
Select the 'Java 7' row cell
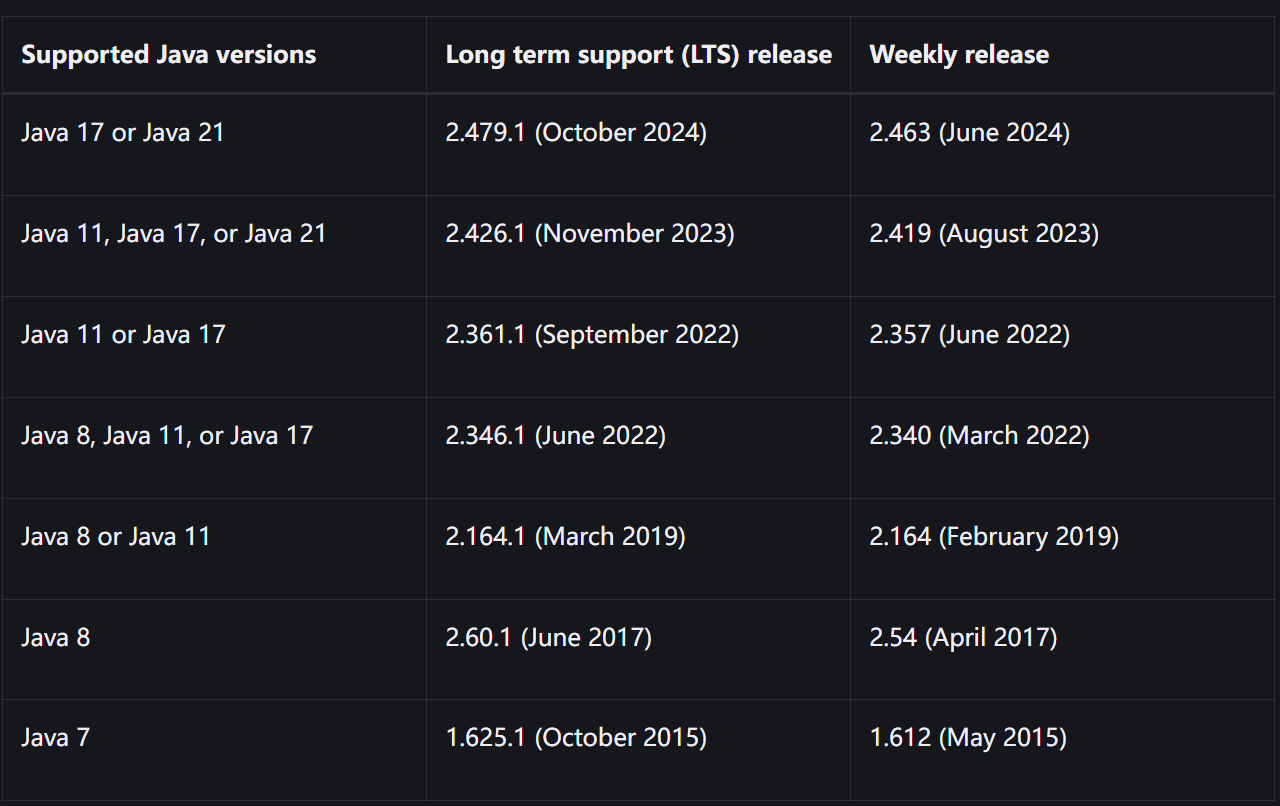point(56,739)
